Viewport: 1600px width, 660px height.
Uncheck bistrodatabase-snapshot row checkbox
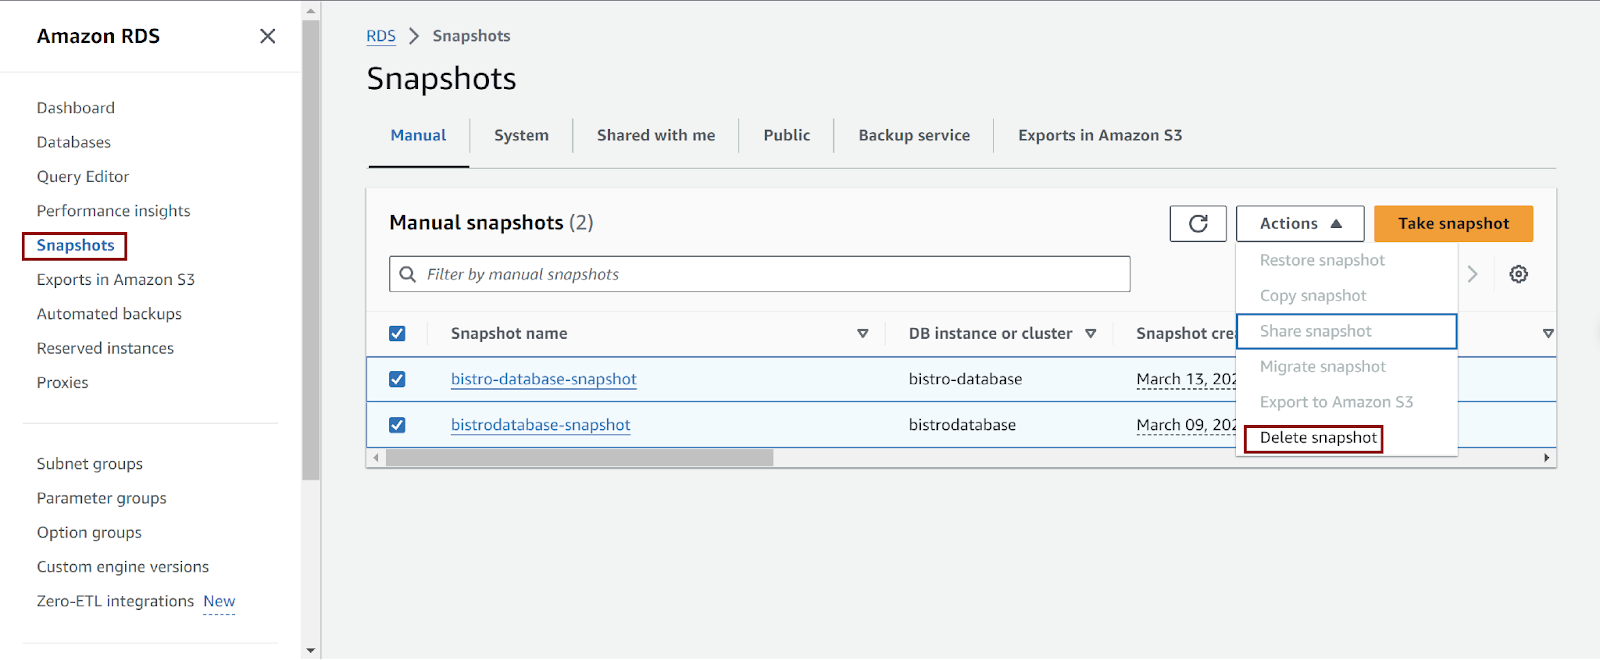pyautogui.click(x=397, y=425)
